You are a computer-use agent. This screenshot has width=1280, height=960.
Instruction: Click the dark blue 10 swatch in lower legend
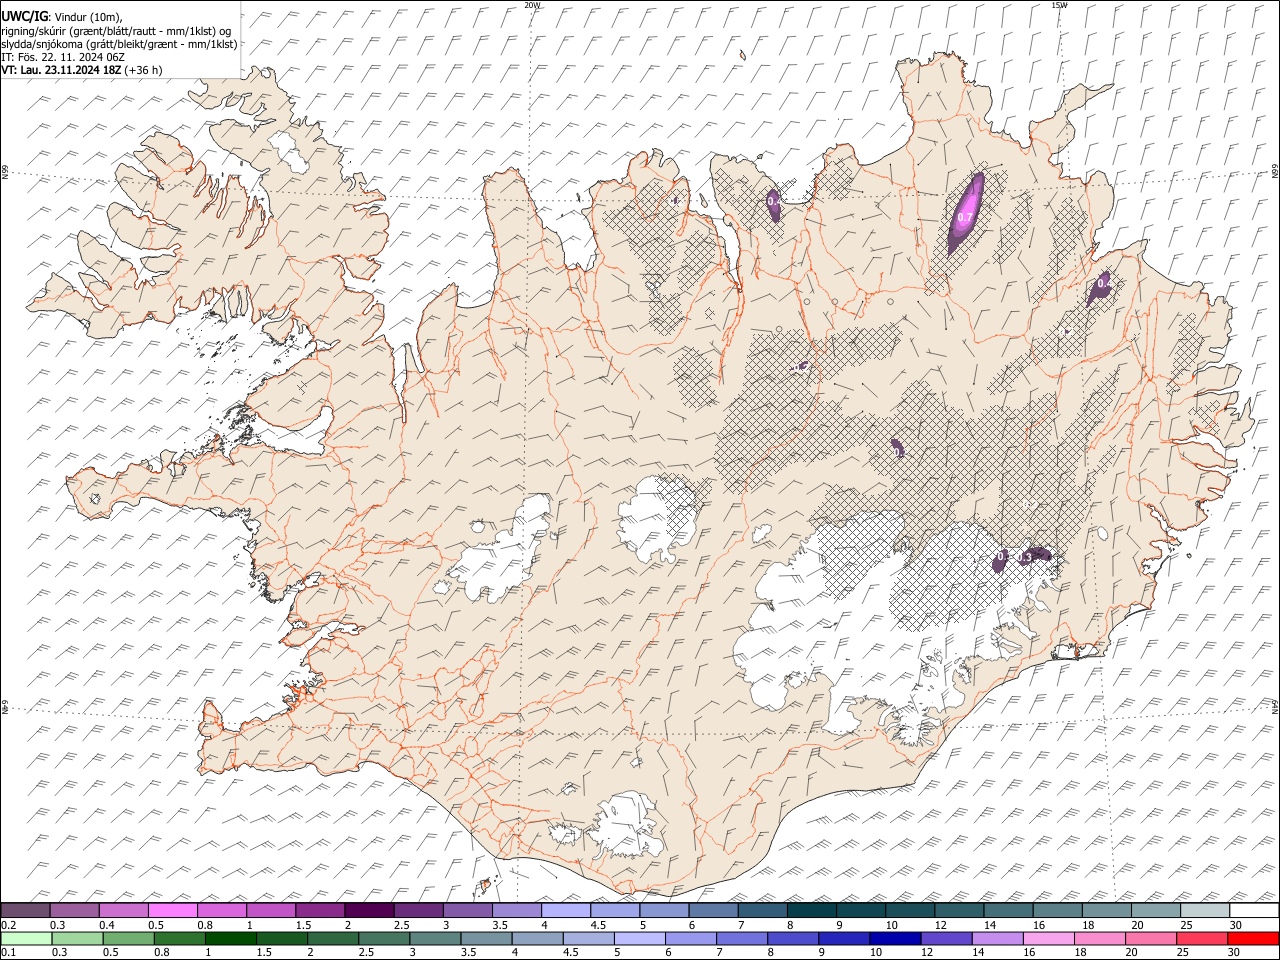894,938
